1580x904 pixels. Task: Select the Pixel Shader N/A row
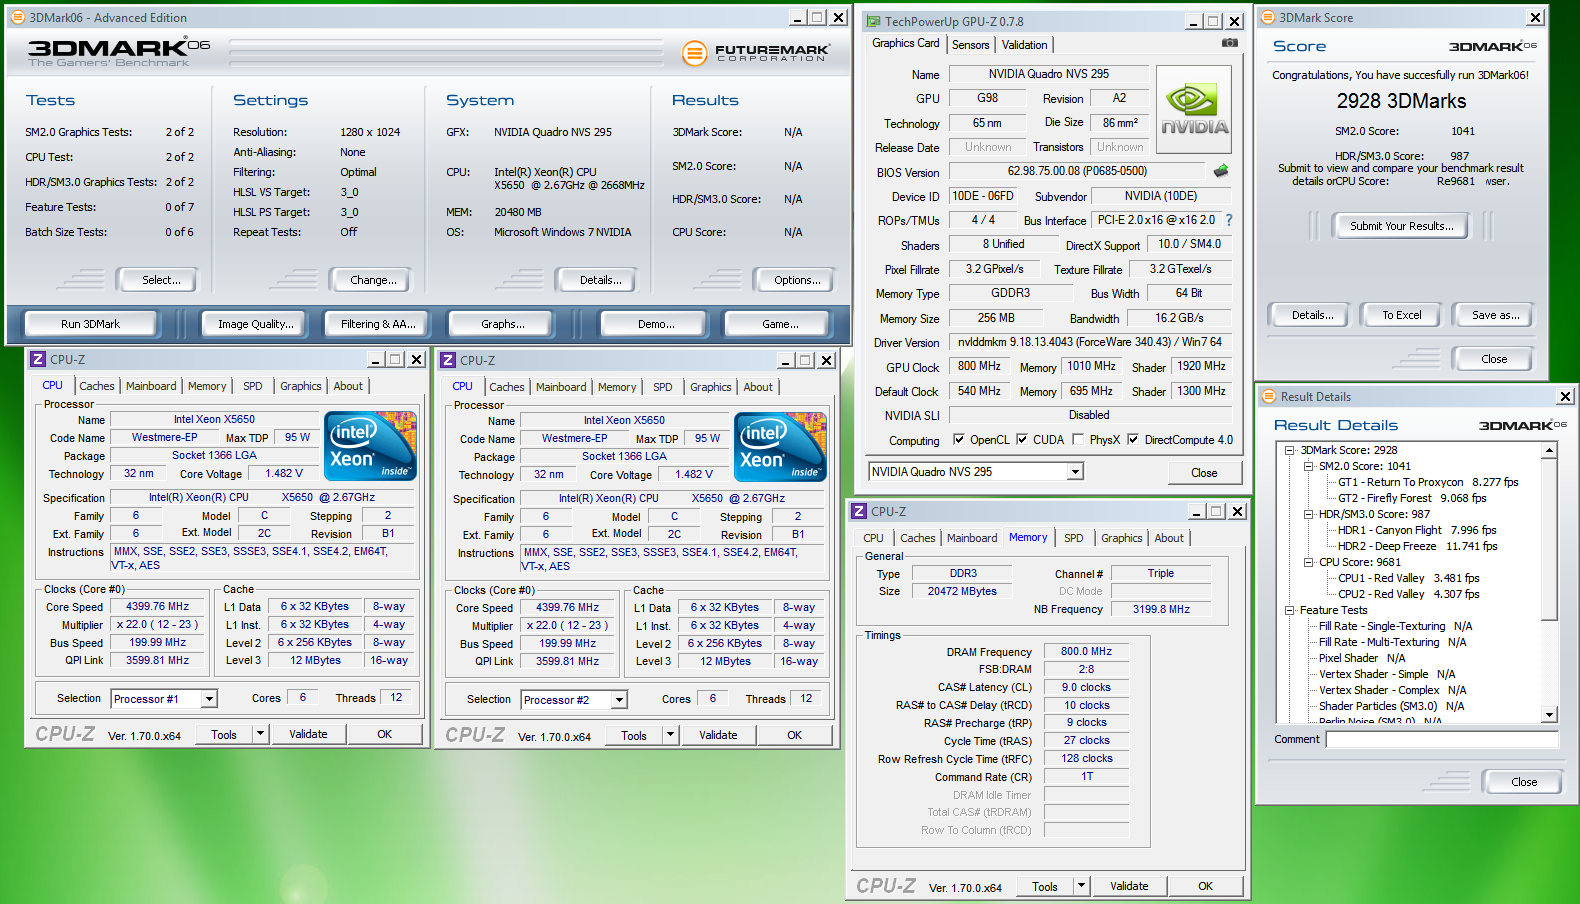coord(1362,658)
